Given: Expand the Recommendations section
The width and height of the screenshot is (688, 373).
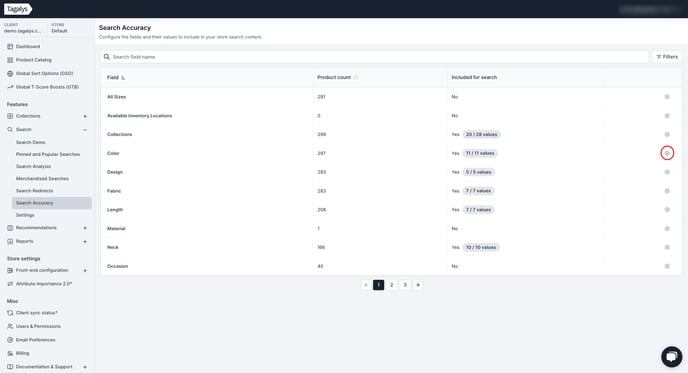Looking at the screenshot, I should pyautogui.click(x=85, y=228).
